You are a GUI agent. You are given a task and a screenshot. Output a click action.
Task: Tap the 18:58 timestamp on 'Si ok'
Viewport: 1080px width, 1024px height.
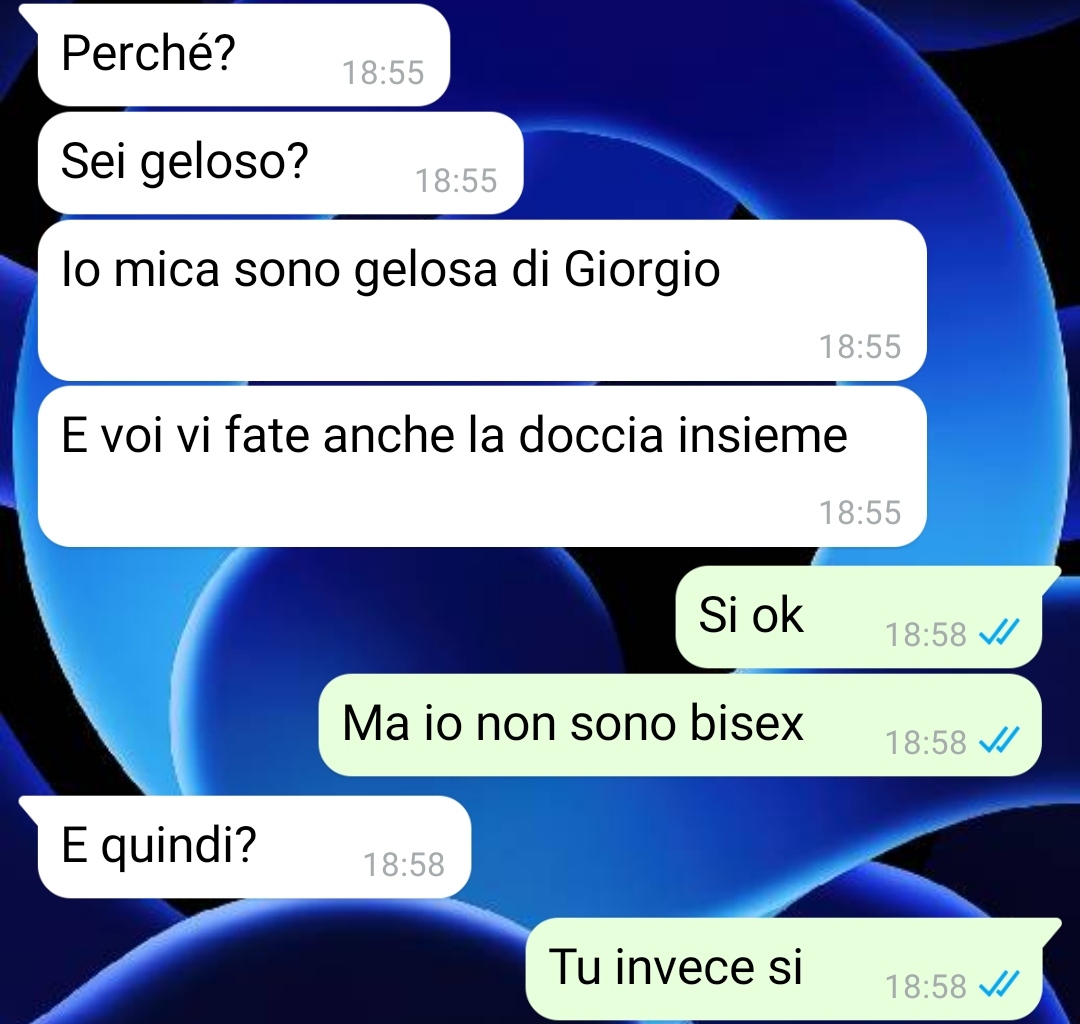926,635
